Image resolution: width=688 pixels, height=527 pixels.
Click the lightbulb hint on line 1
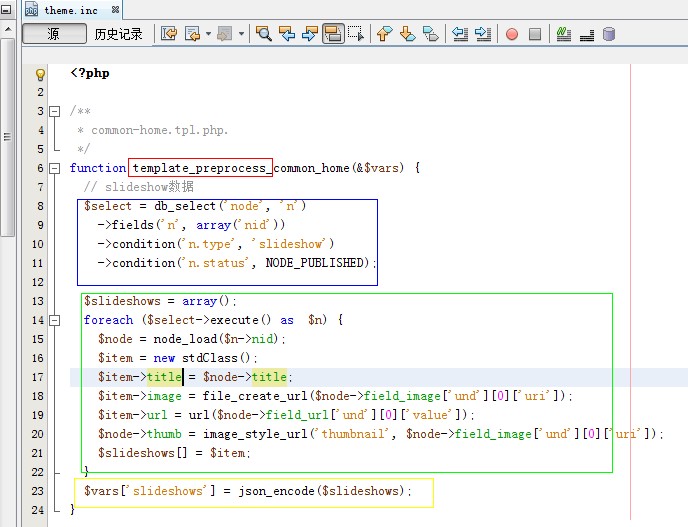(x=40, y=74)
